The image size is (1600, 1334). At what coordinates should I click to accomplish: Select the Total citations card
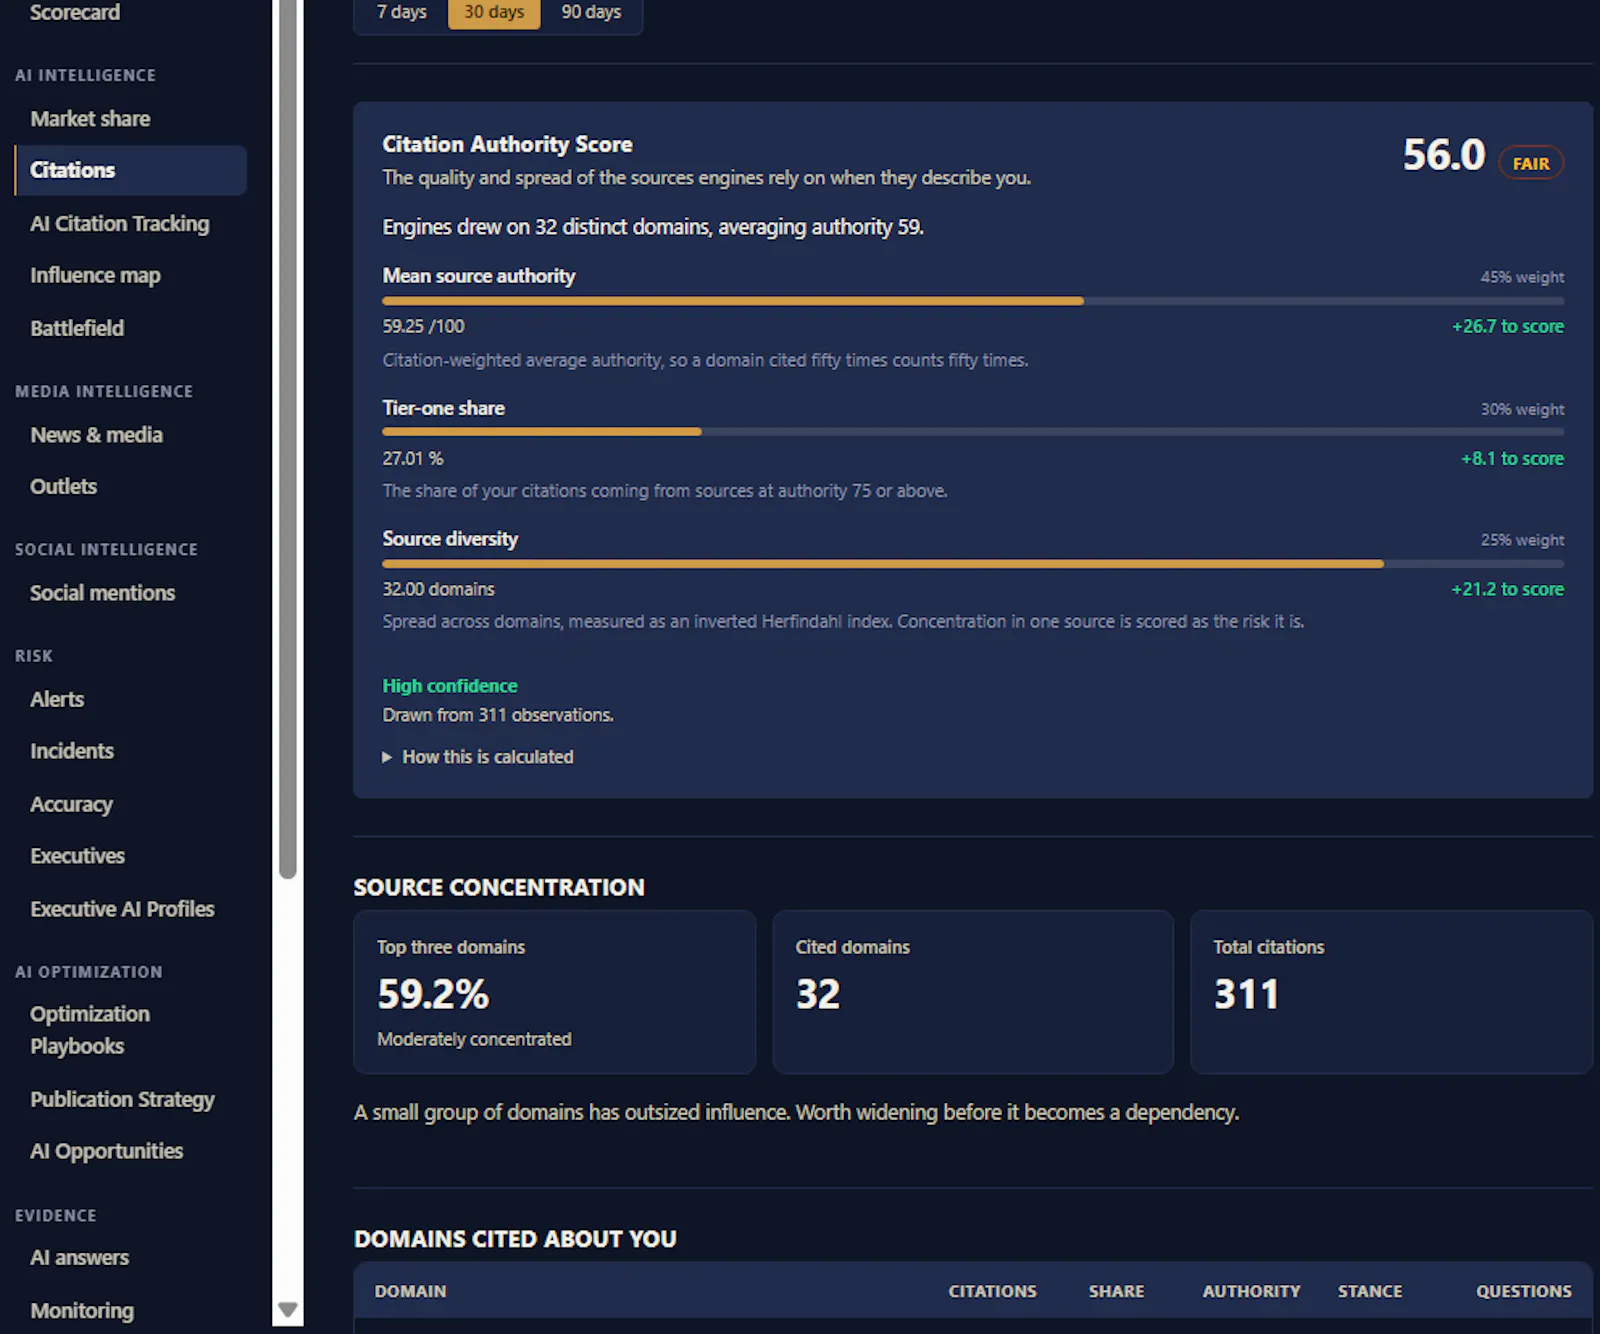[x=1391, y=992]
